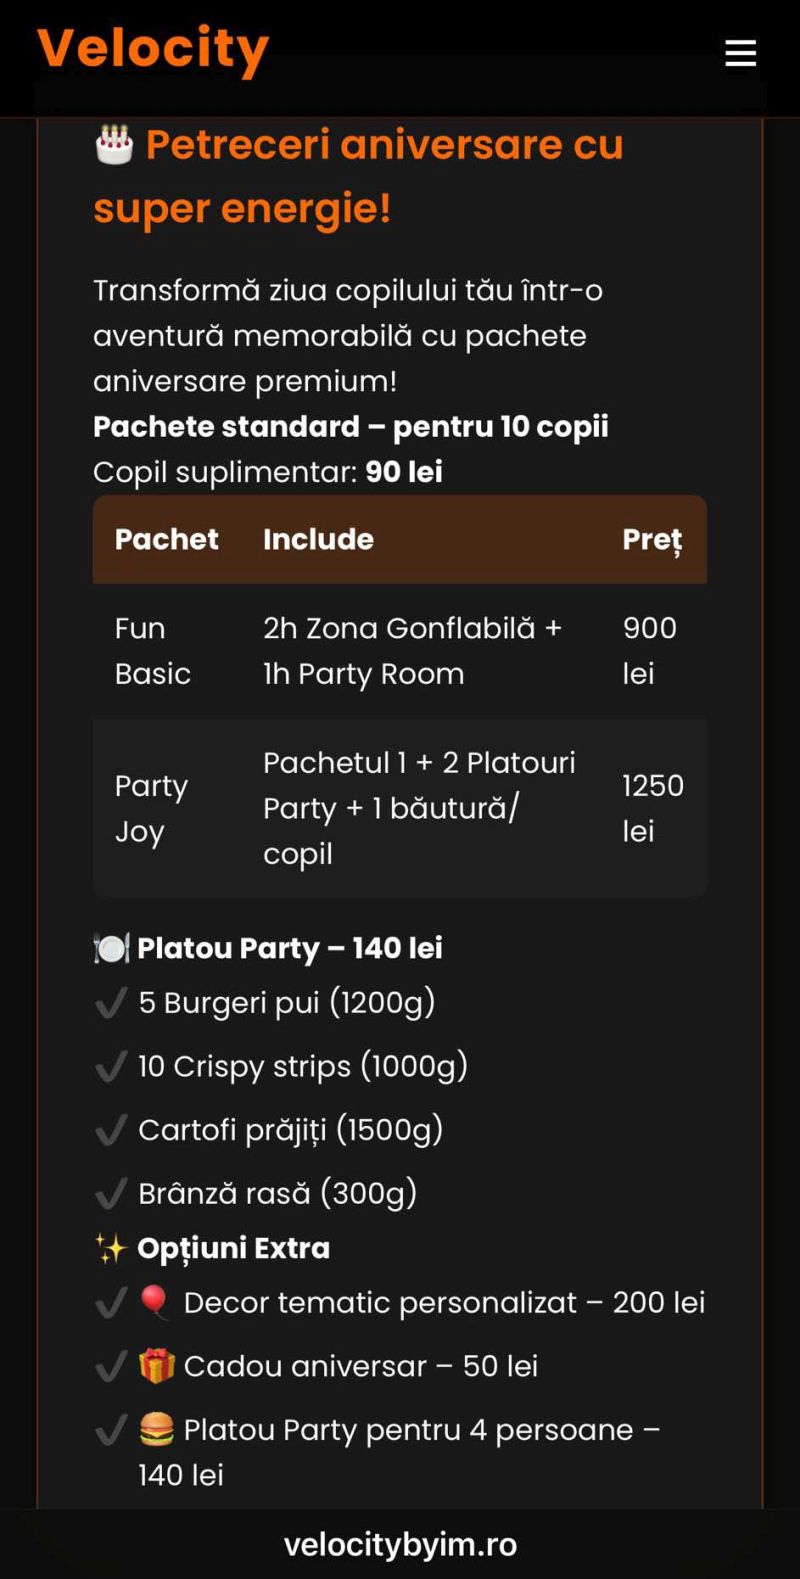Click the Pachet column header

(x=166, y=539)
